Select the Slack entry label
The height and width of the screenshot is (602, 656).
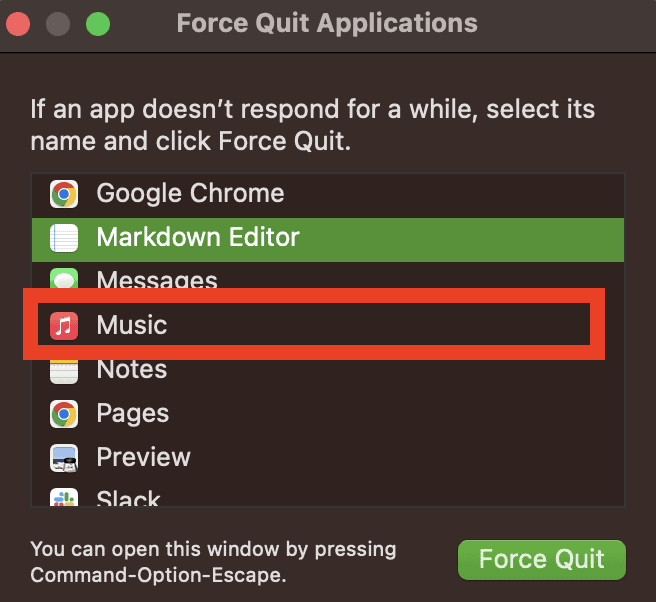129,498
